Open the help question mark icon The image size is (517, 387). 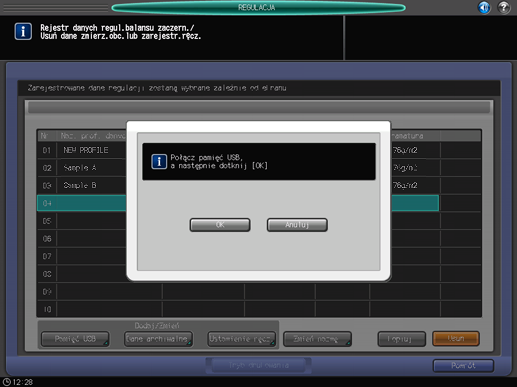pyautogui.click(x=503, y=7)
